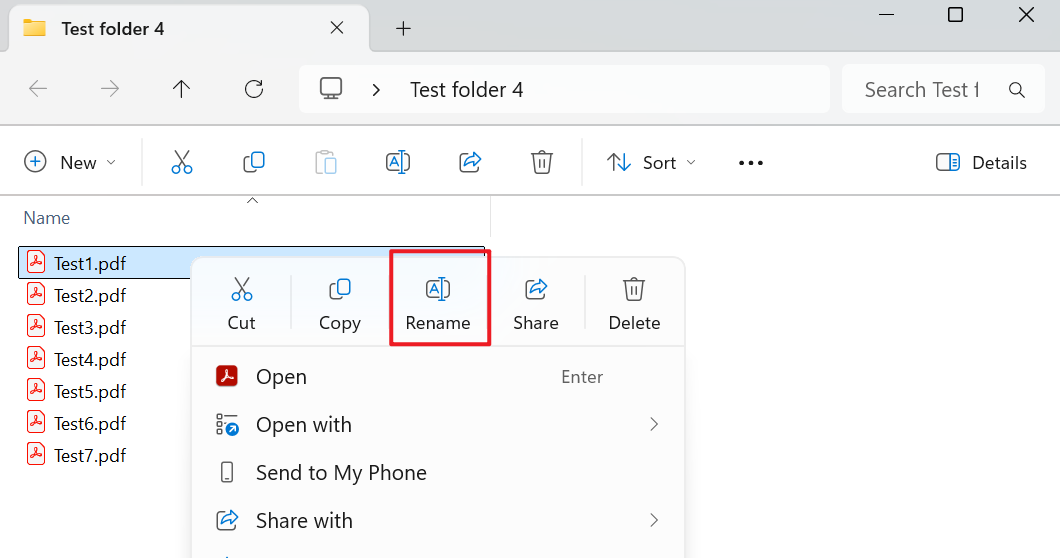Refresh the folder view
Image resolution: width=1060 pixels, height=558 pixels.
(254, 89)
